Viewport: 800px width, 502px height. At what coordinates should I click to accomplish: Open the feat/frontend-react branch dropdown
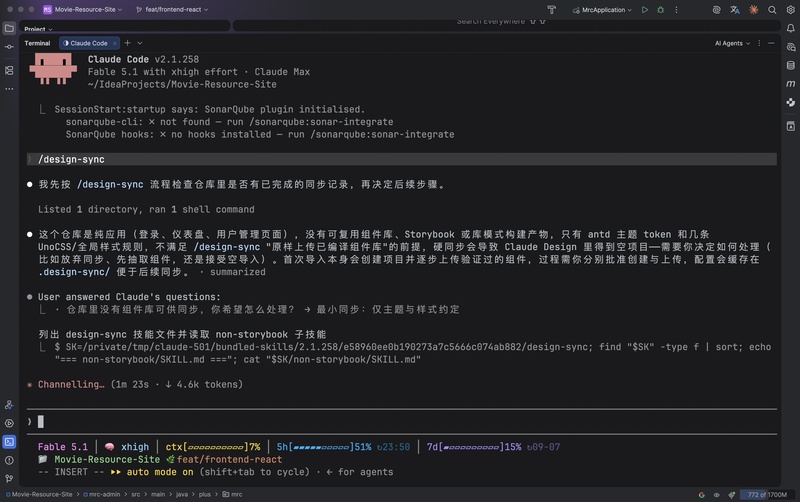click(172, 10)
